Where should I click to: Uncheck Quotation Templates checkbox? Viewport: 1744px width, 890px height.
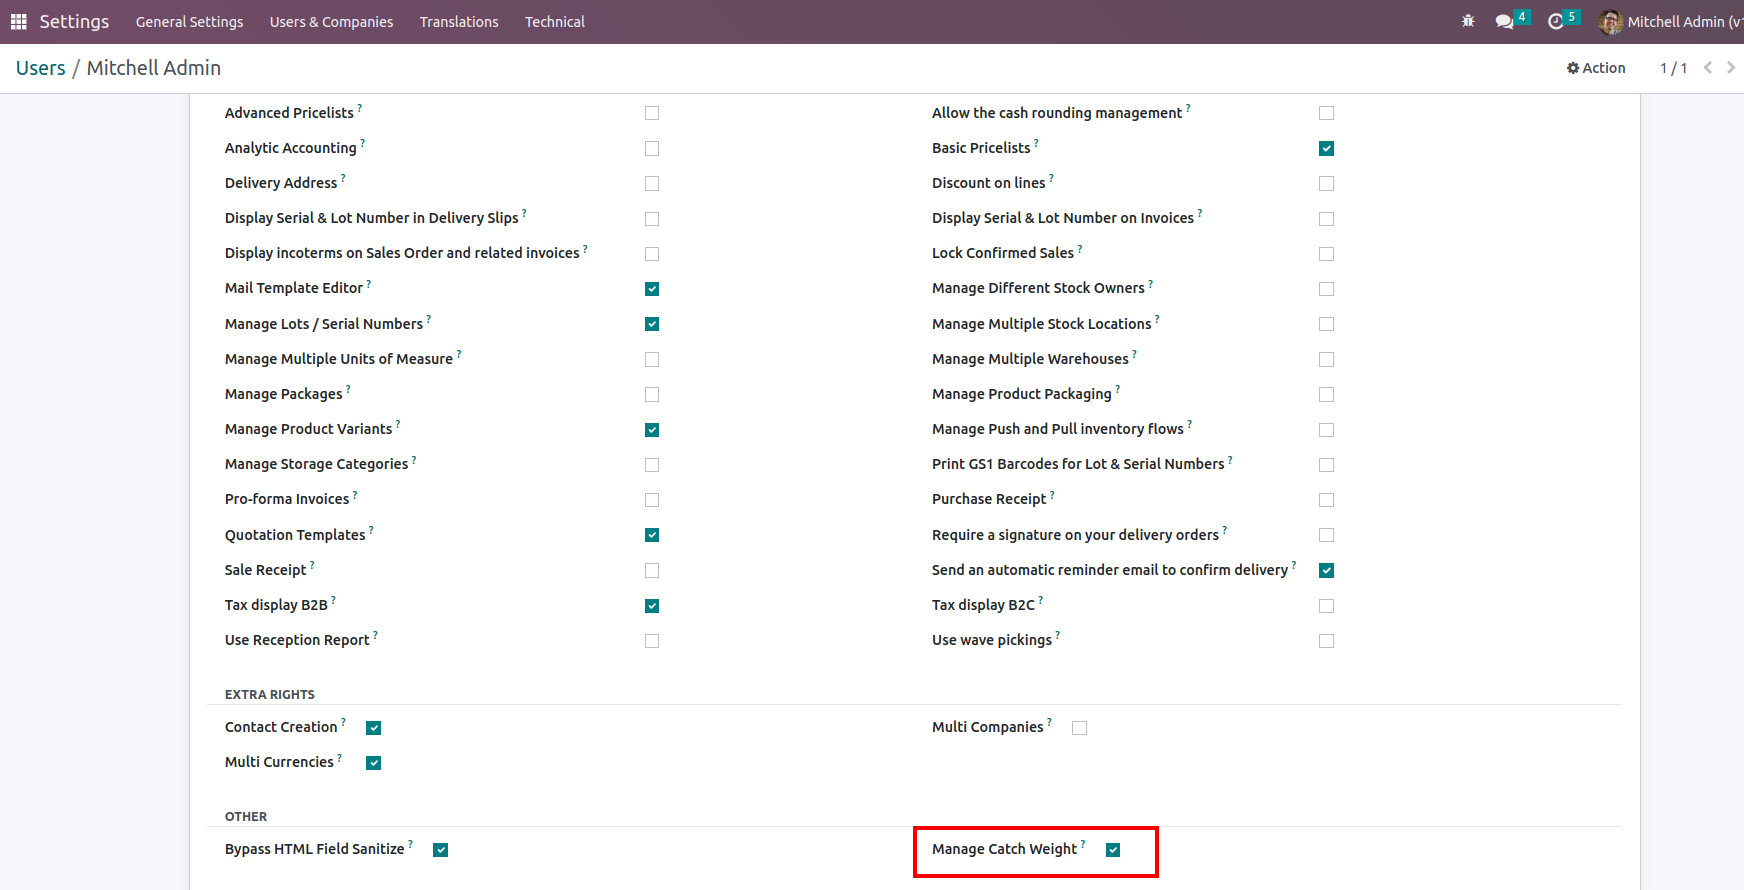[652, 535]
